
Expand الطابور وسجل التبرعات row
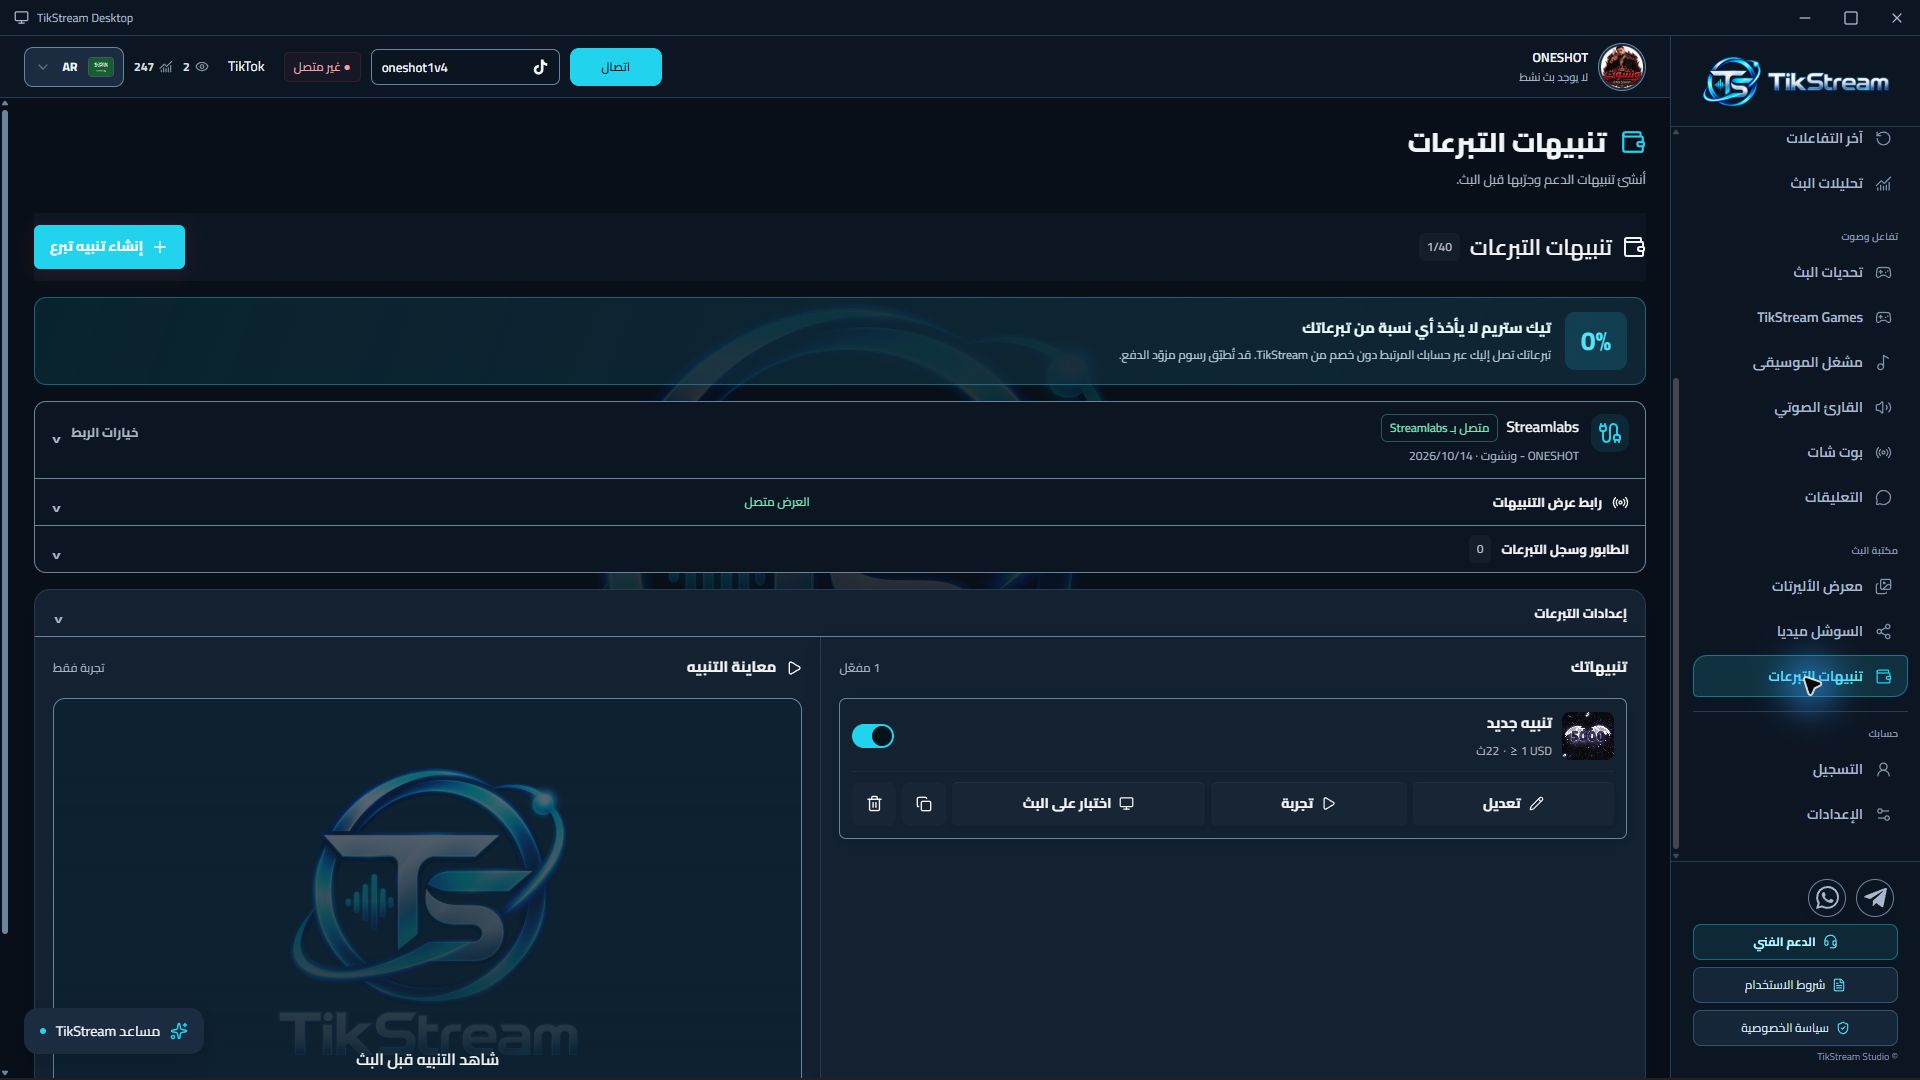click(840, 549)
